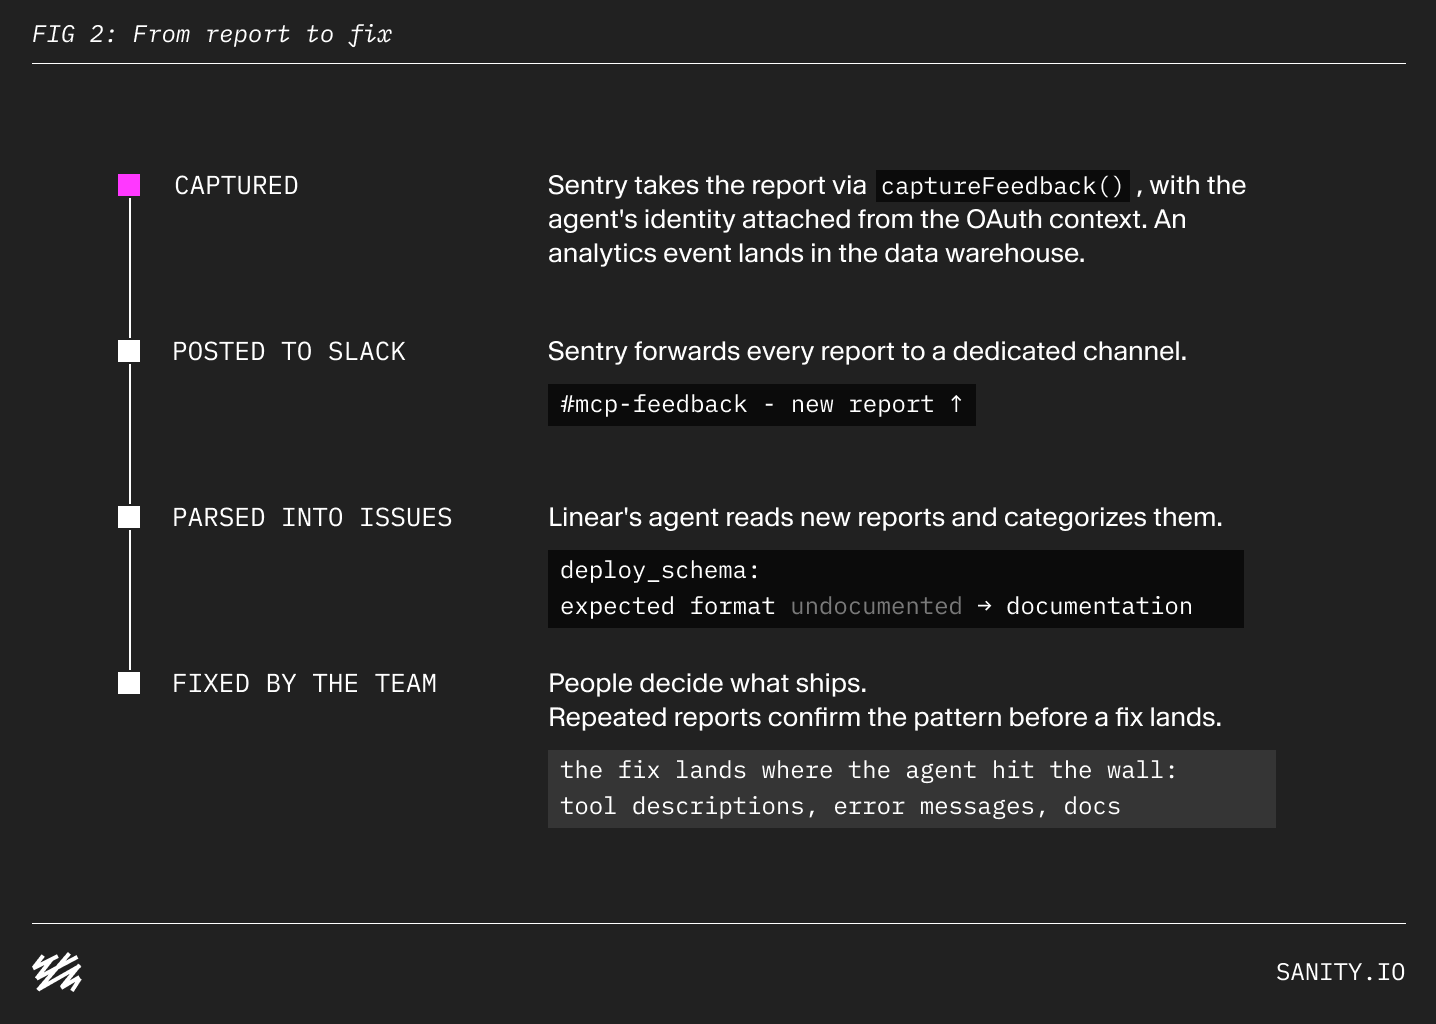The width and height of the screenshot is (1436, 1024).
Task: Click the upward arrow after new report
Action: click(x=956, y=404)
